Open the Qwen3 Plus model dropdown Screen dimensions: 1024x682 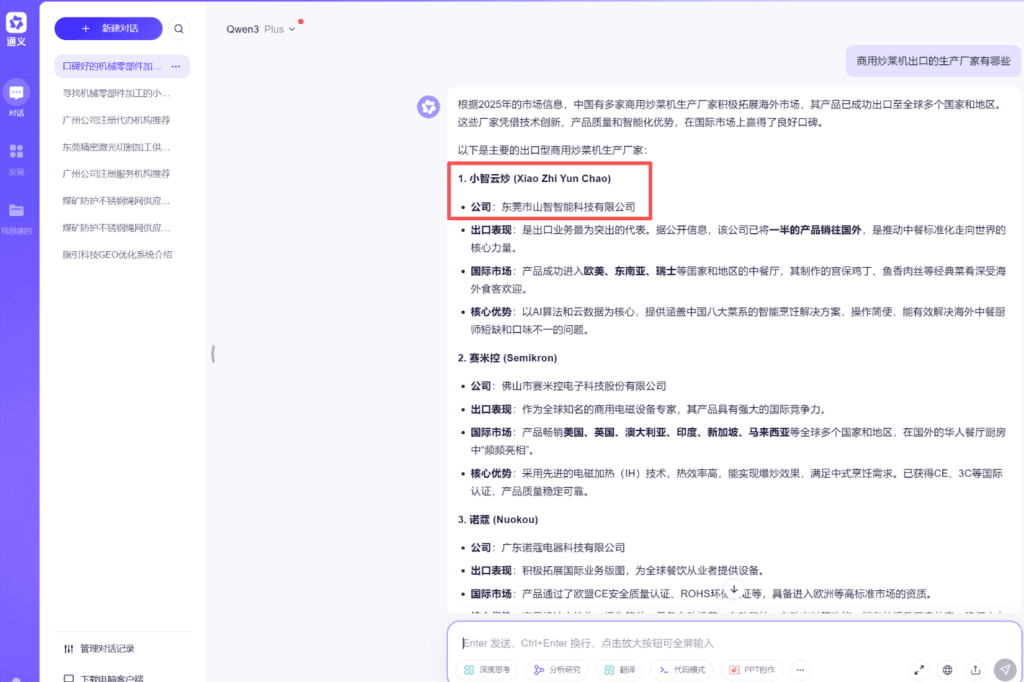261,29
